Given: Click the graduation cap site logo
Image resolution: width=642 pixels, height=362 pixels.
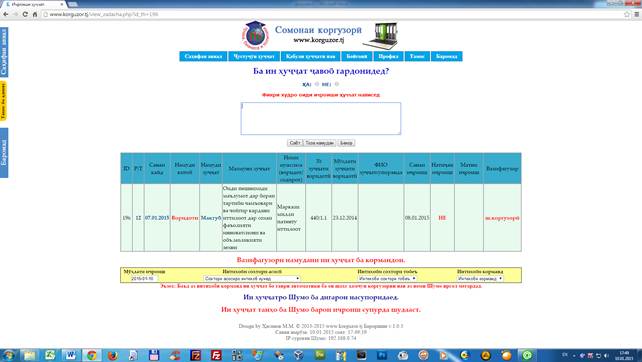Looking at the screenshot, I should pos(255,35).
